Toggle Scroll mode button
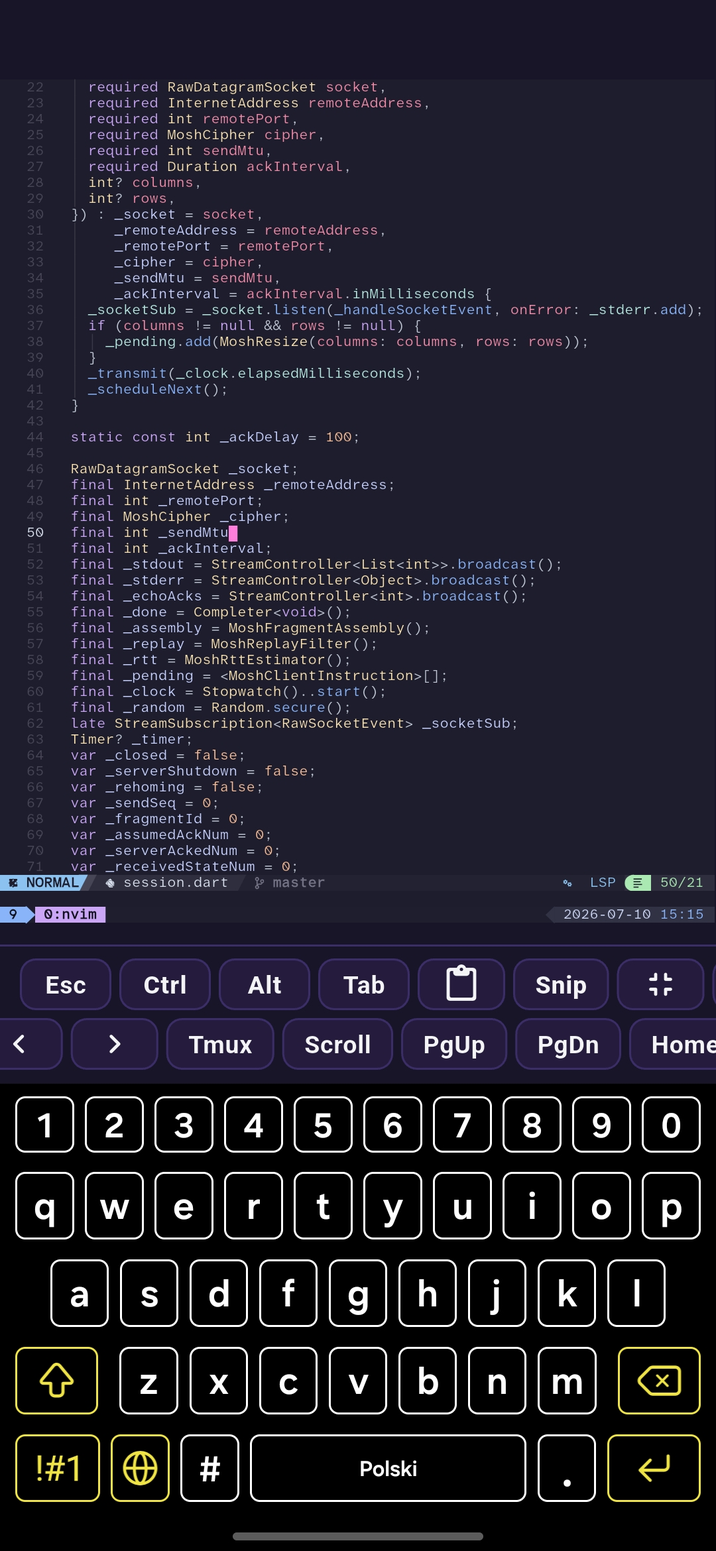The image size is (716, 1551). click(x=337, y=1044)
